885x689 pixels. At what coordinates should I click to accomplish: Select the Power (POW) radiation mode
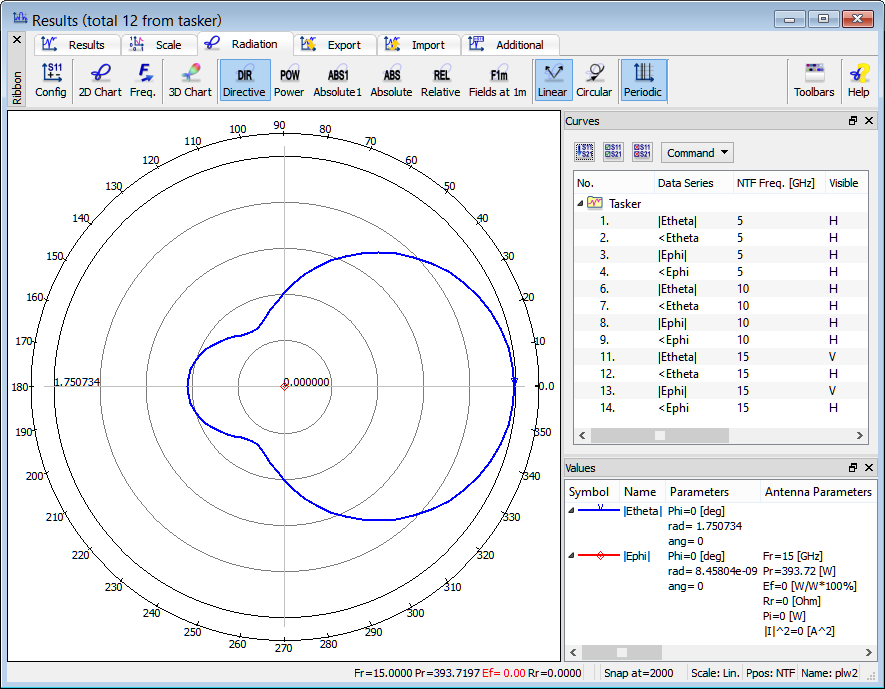289,80
